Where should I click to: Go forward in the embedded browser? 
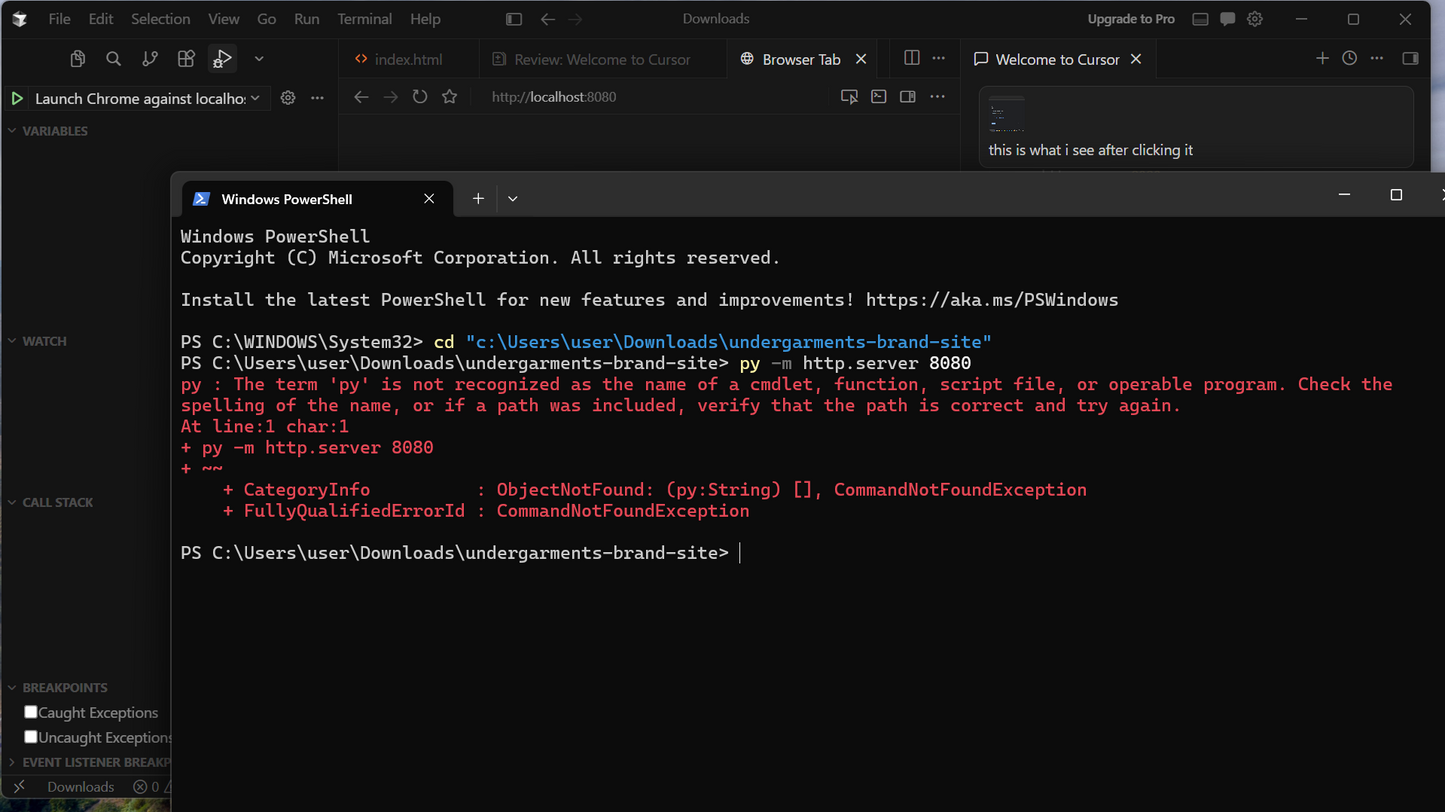[x=391, y=97]
